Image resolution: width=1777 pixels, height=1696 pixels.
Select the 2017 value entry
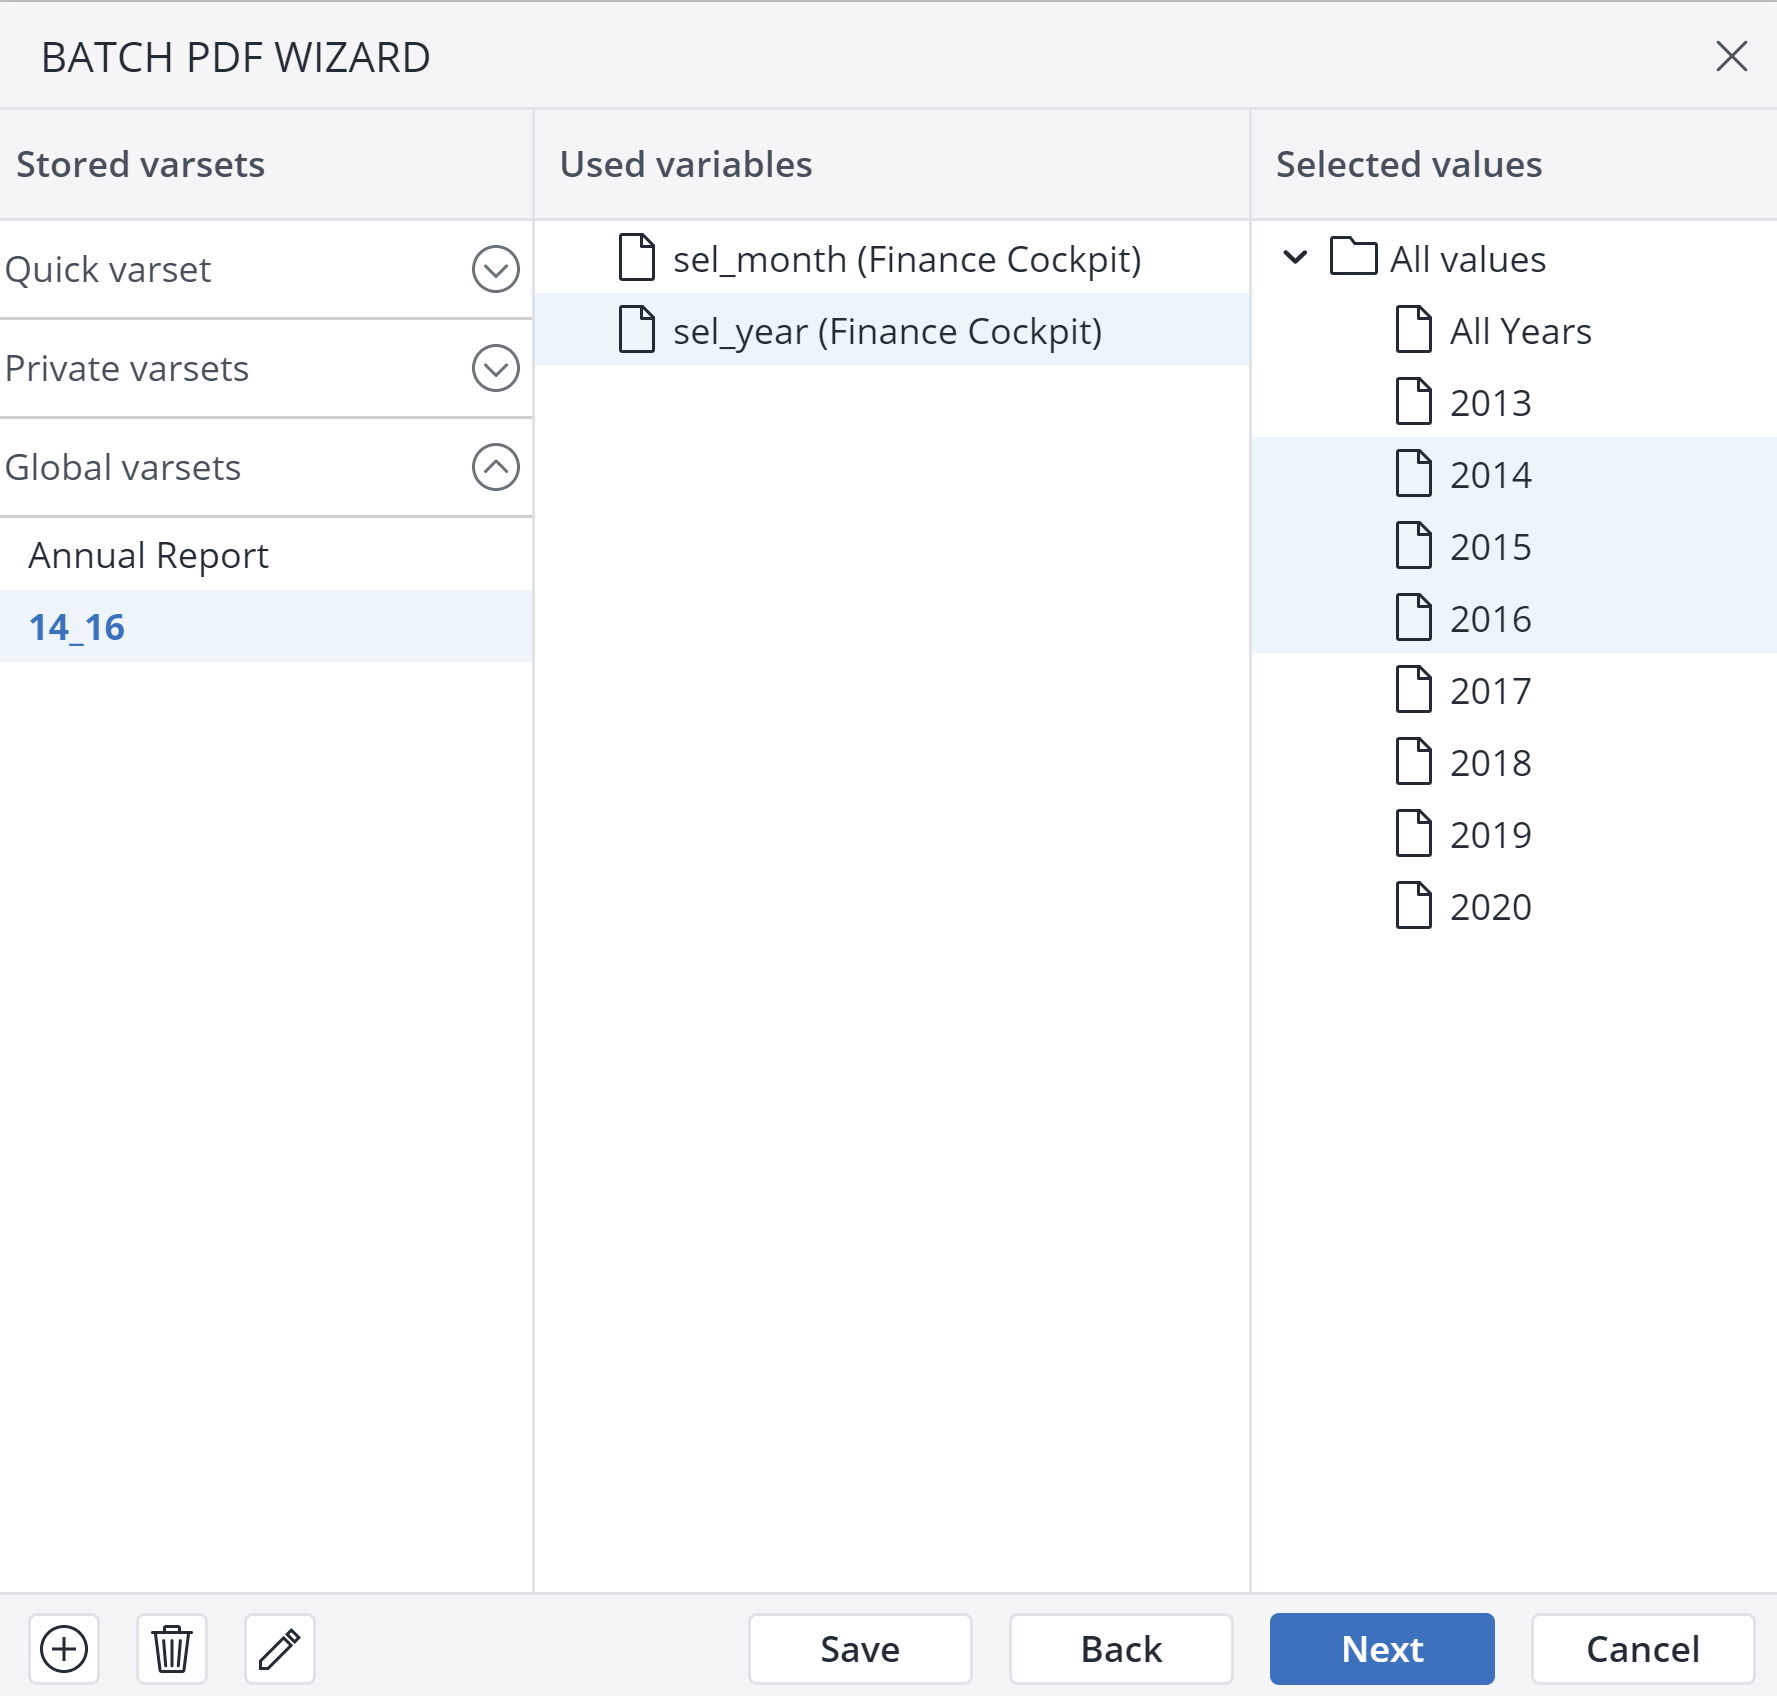[x=1490, y=690]
